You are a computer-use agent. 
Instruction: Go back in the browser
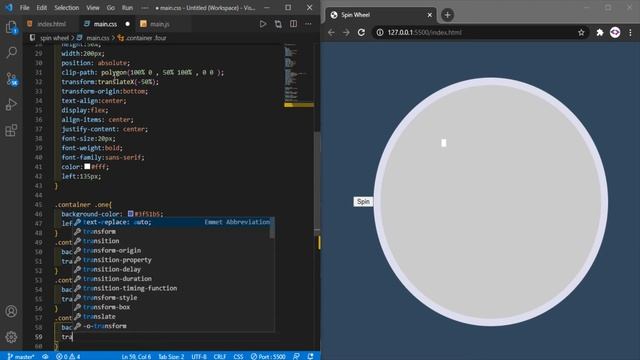331,32
